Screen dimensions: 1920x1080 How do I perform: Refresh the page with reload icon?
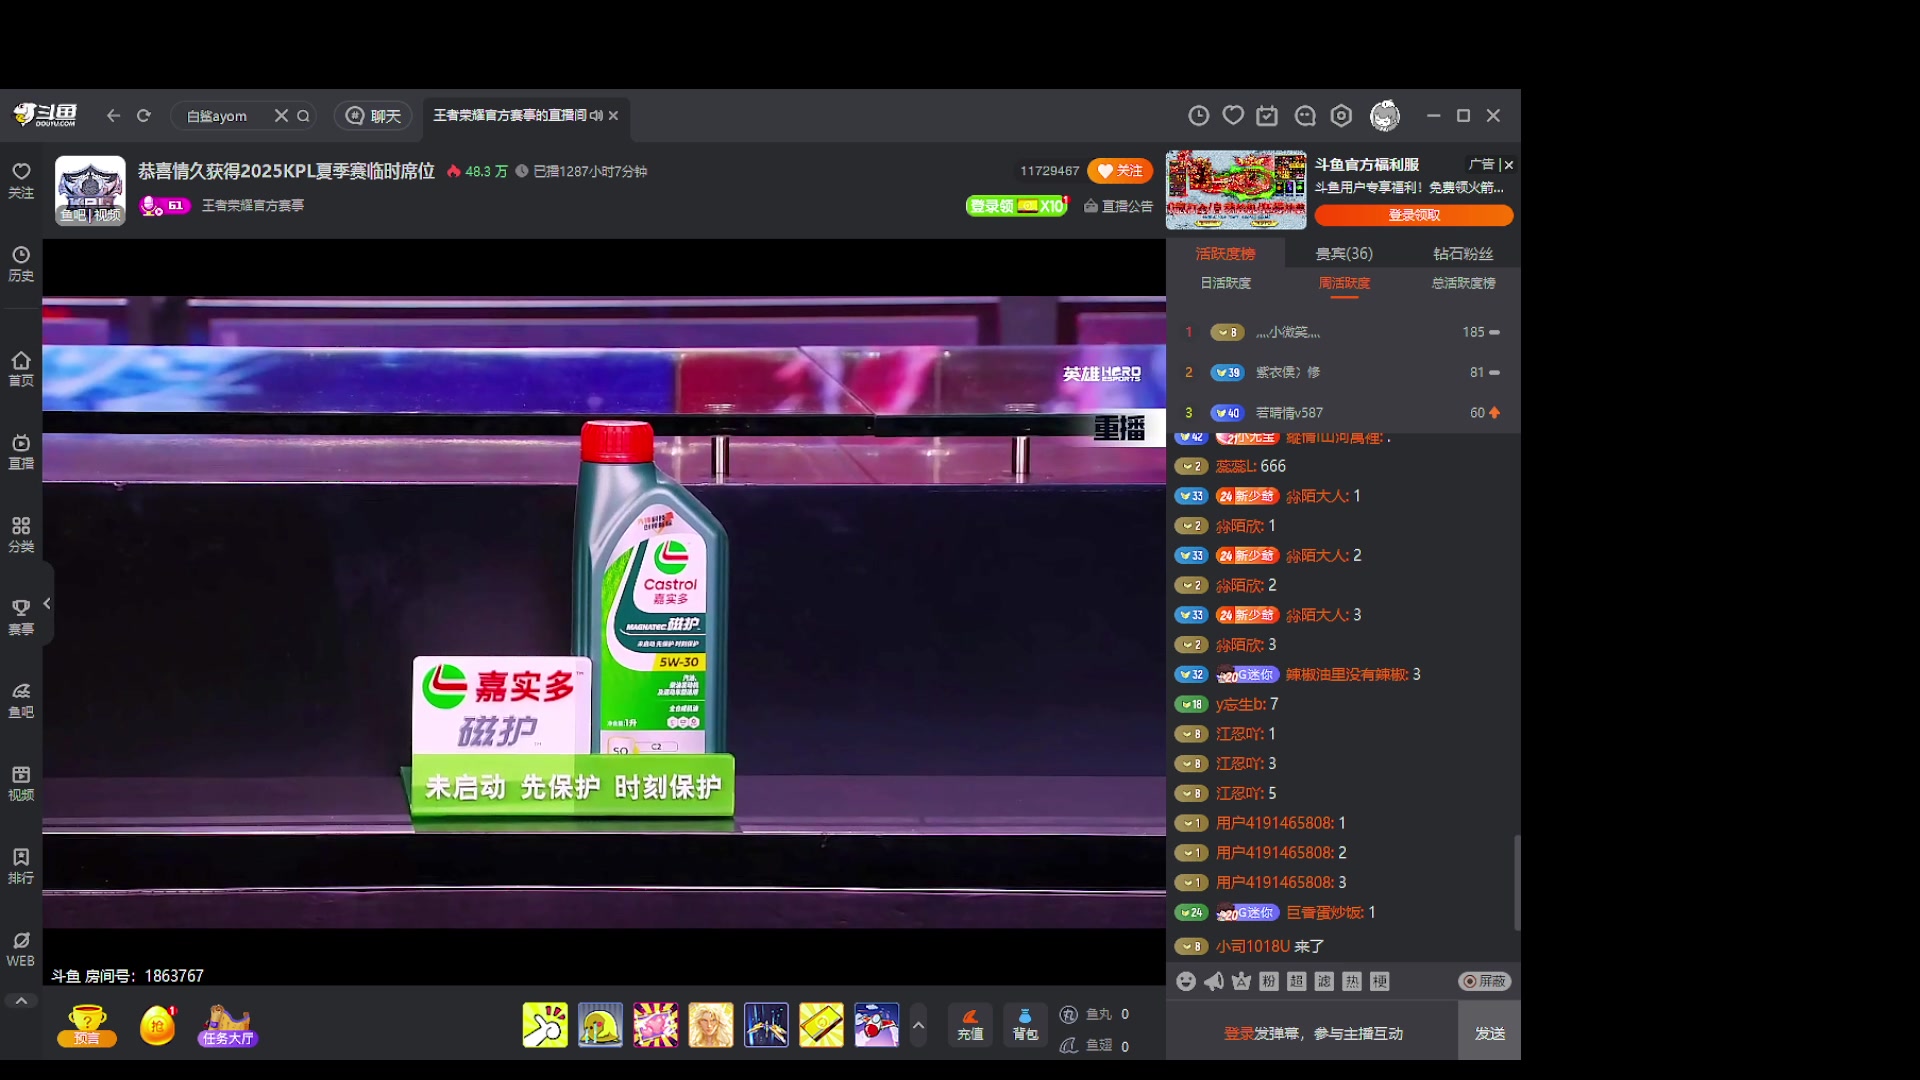(144, 116)
